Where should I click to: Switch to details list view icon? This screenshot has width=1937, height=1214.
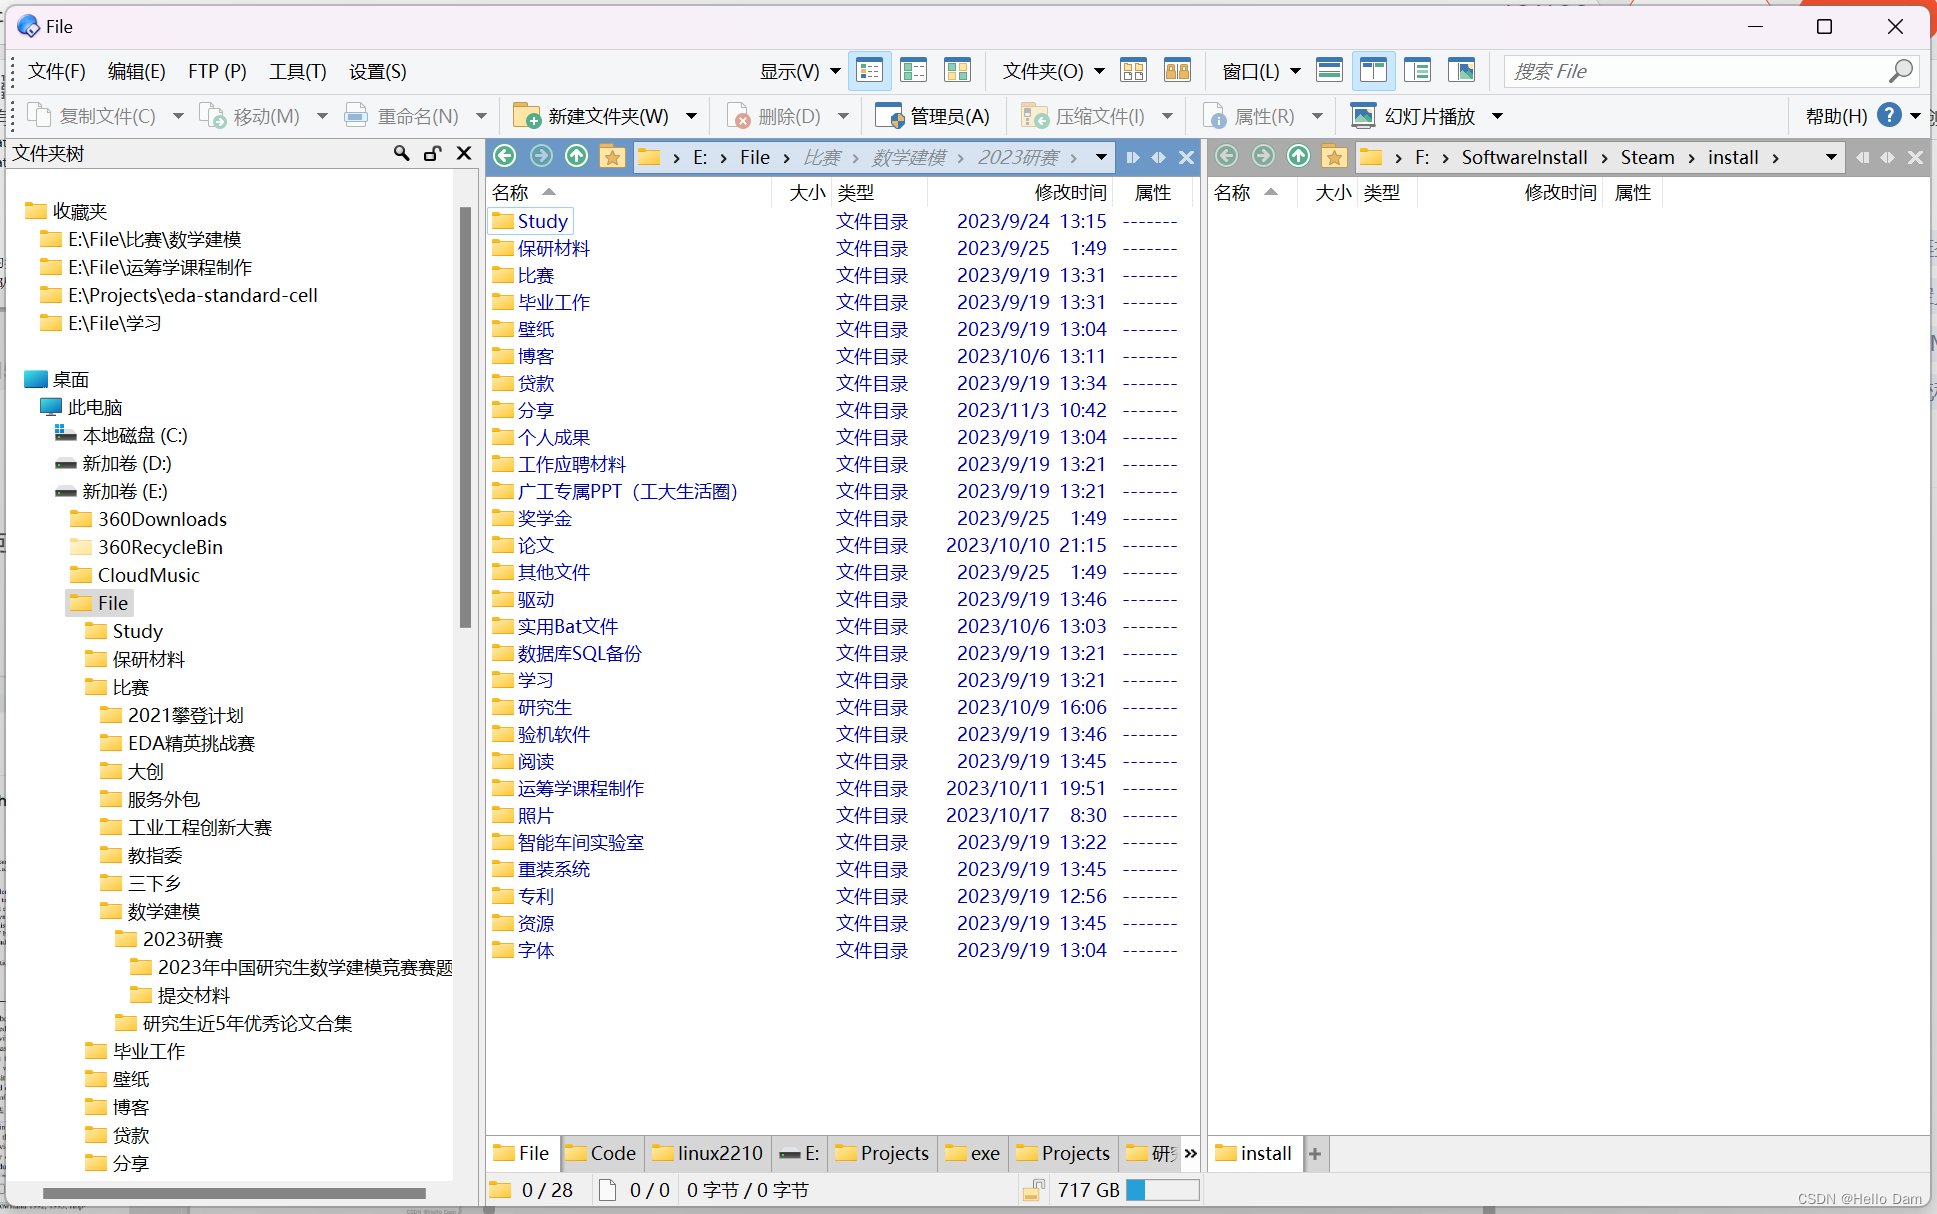pyautogui.click(x=870, y=71)
